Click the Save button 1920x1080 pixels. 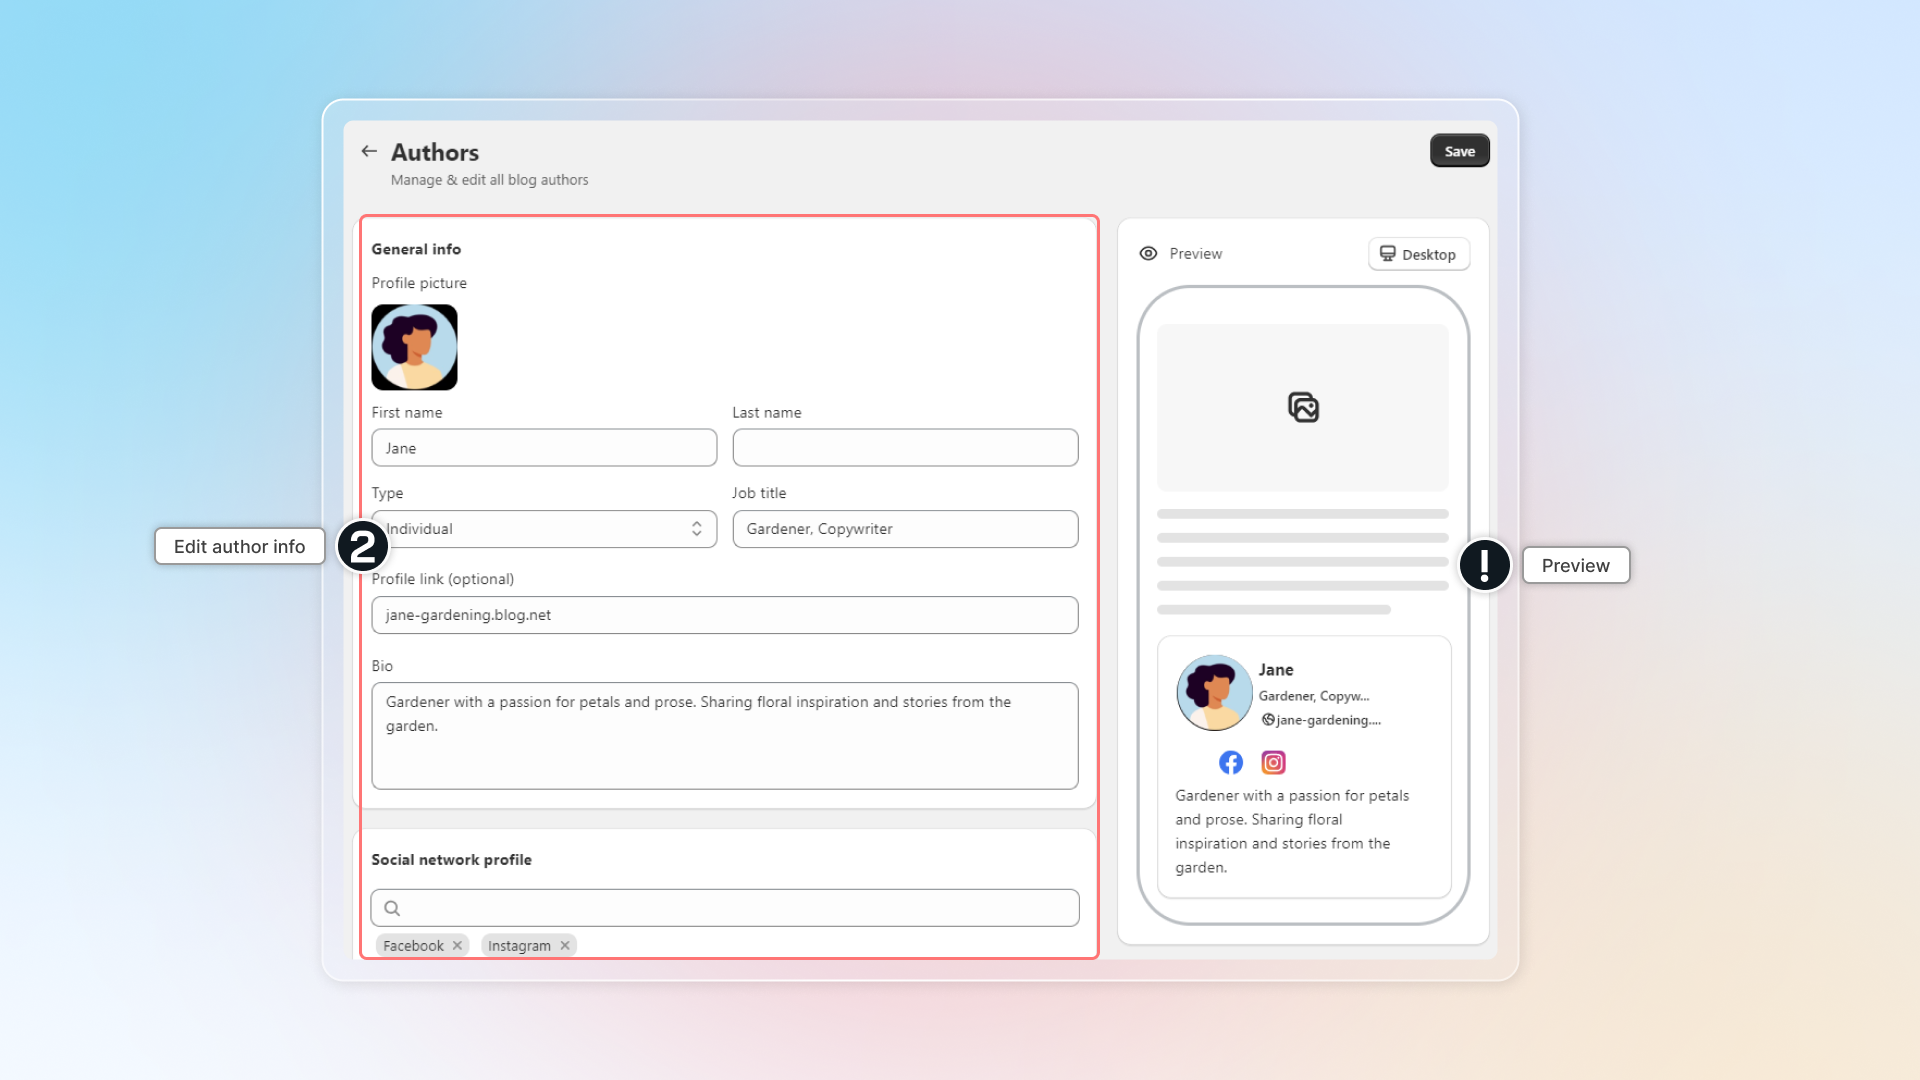[x=1459, y=151]
